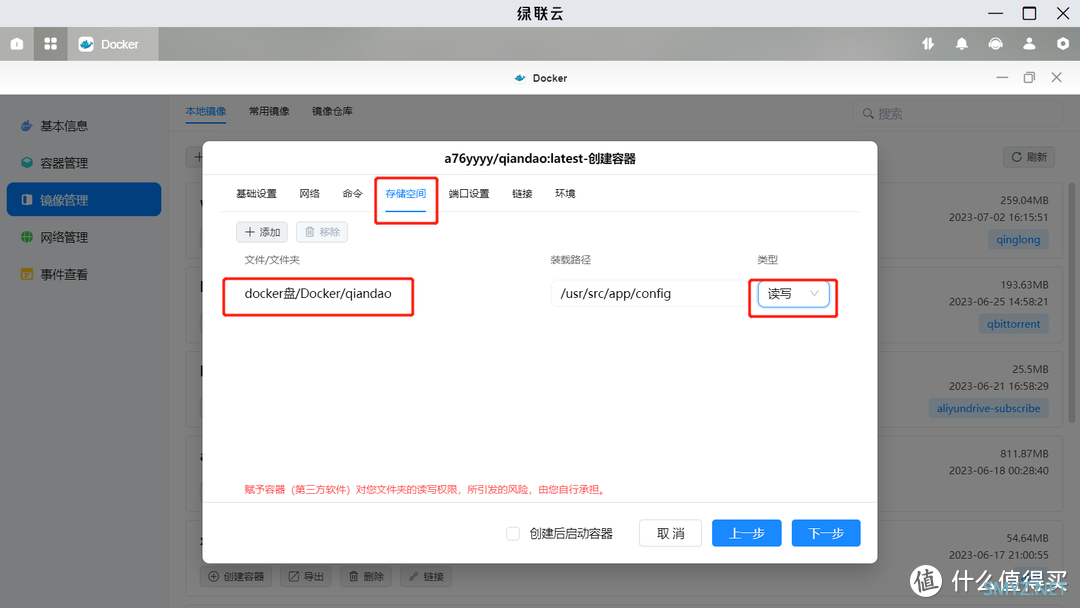Open the 基础设置 dialog tab

click(256, 194)
